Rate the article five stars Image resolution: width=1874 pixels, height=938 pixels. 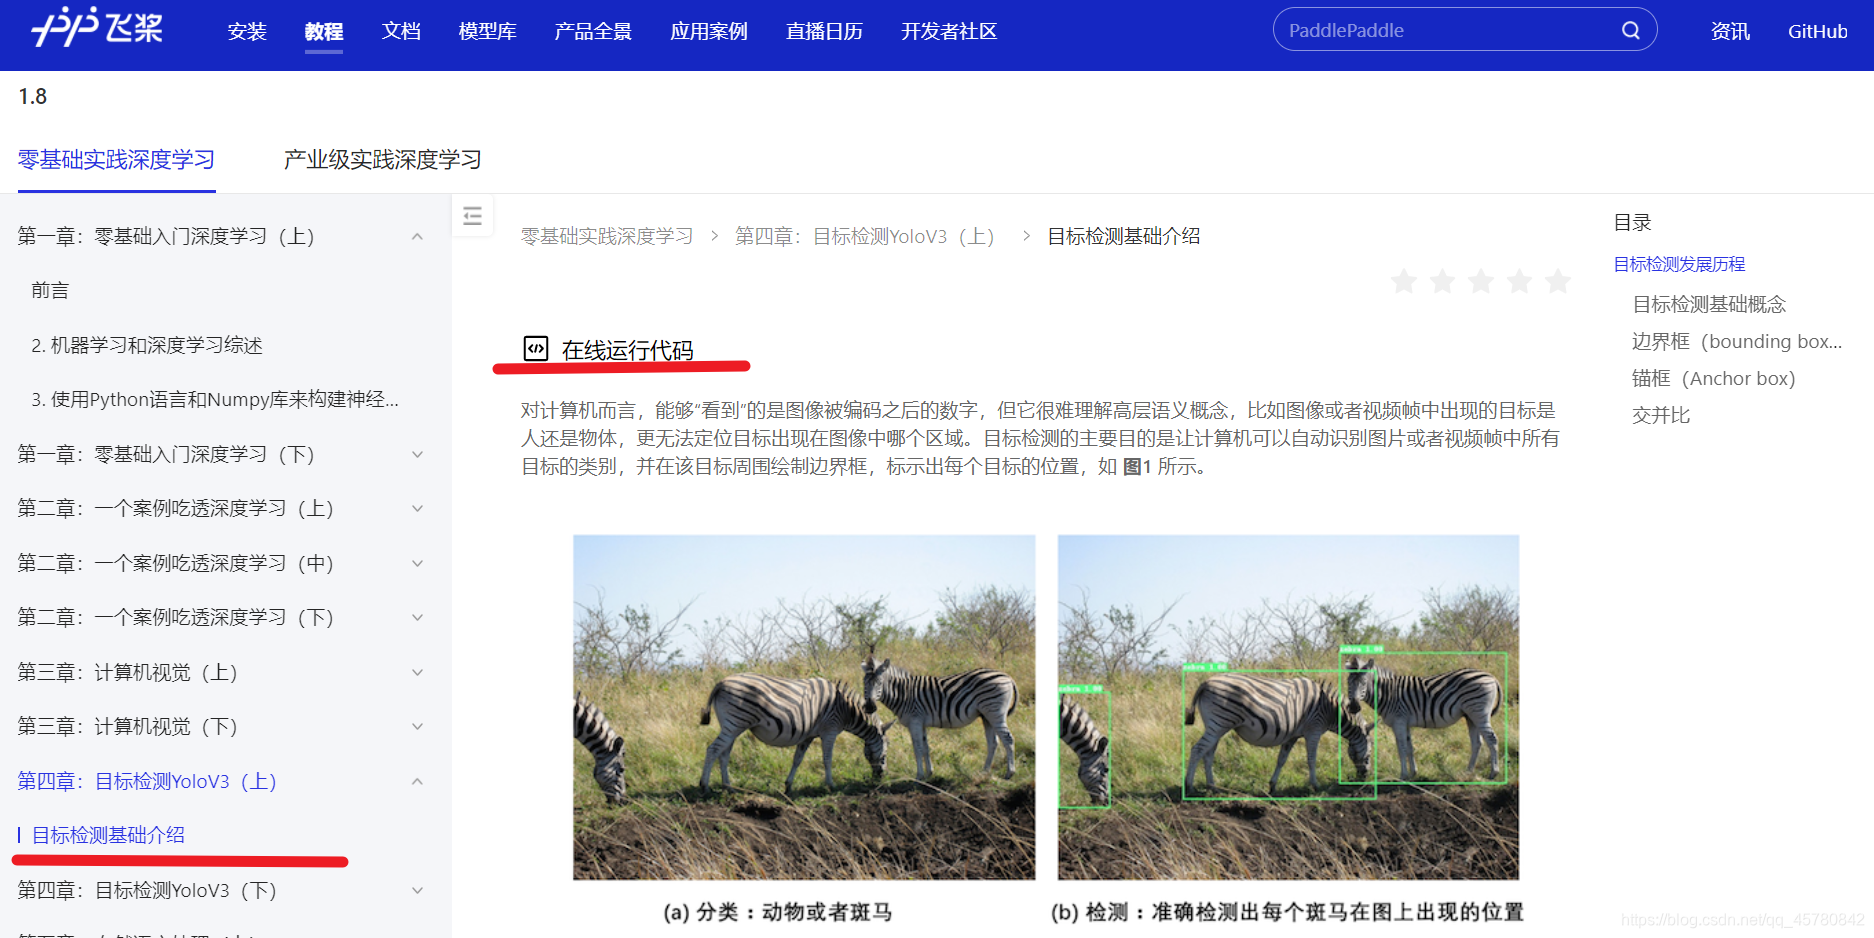tap(1558, 281)
